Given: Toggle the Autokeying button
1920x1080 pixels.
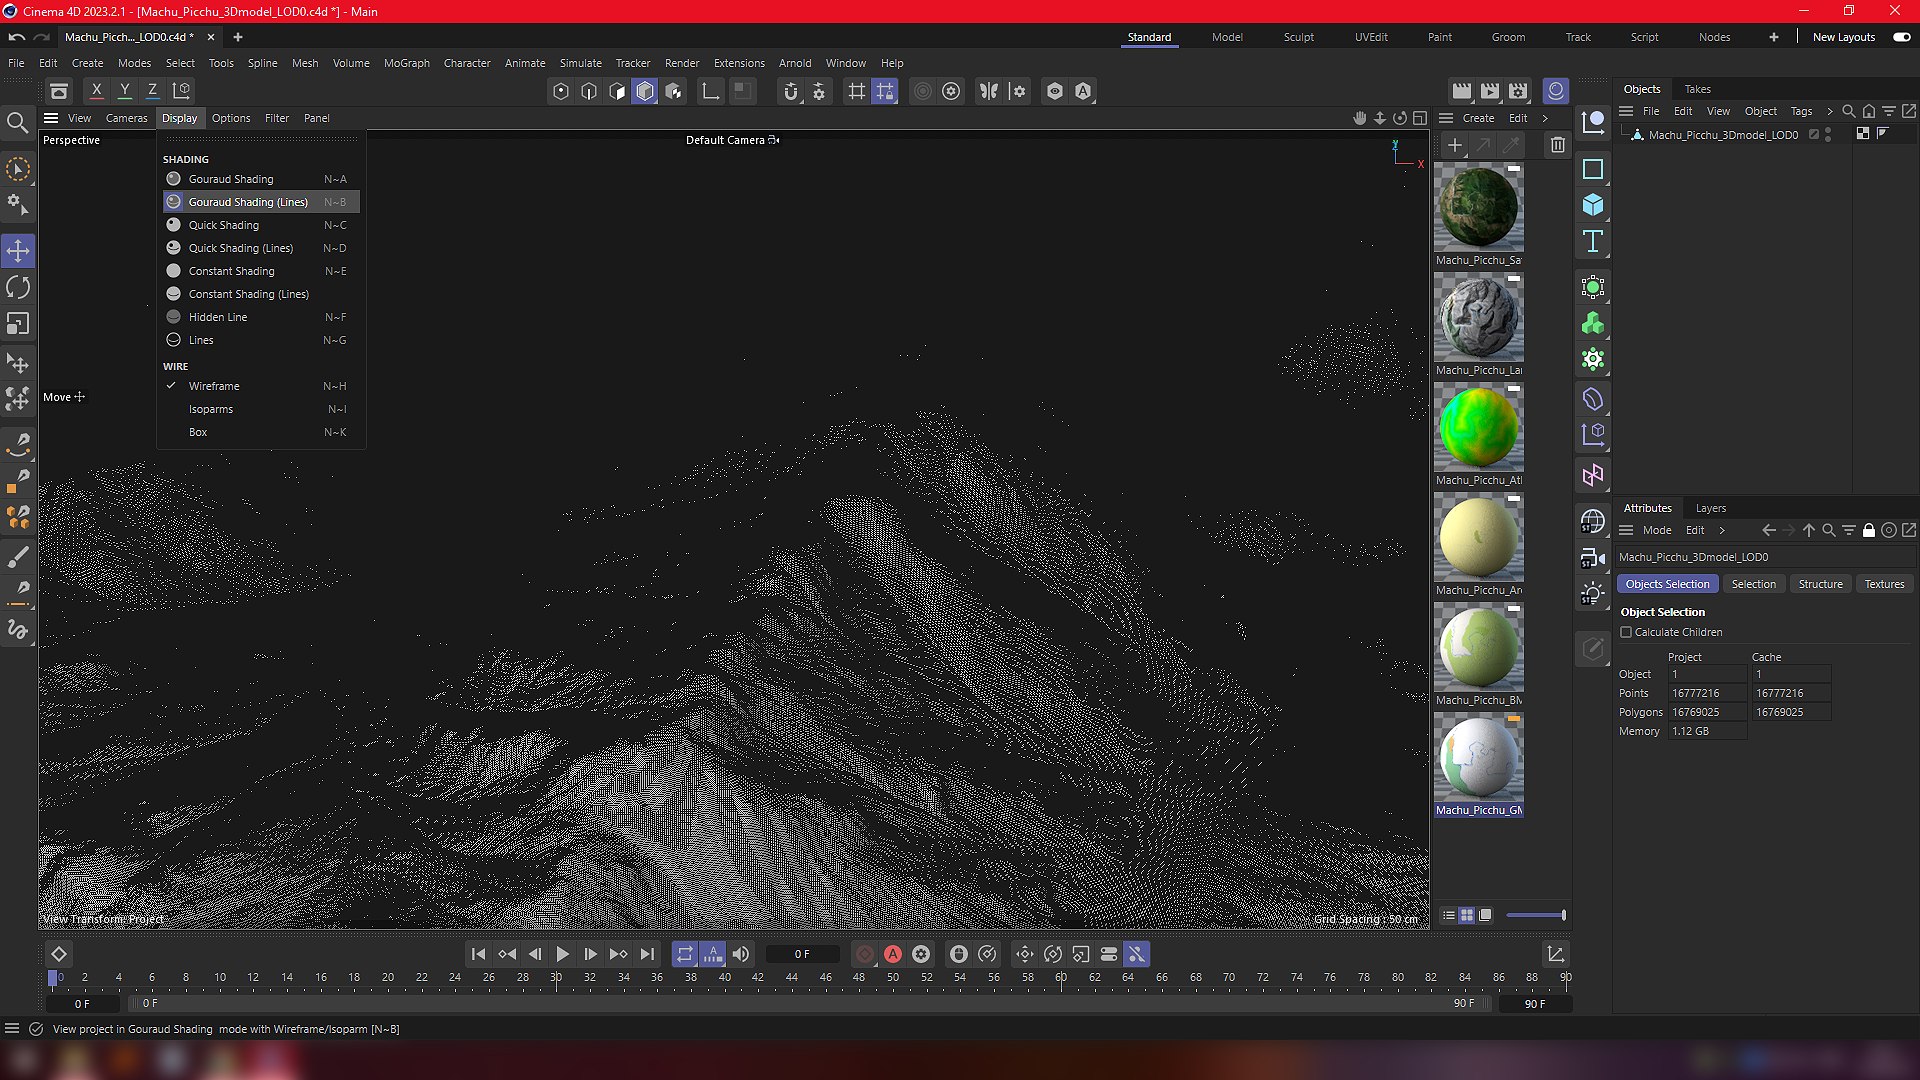Looking at the screenshot, I should [893, 954].
